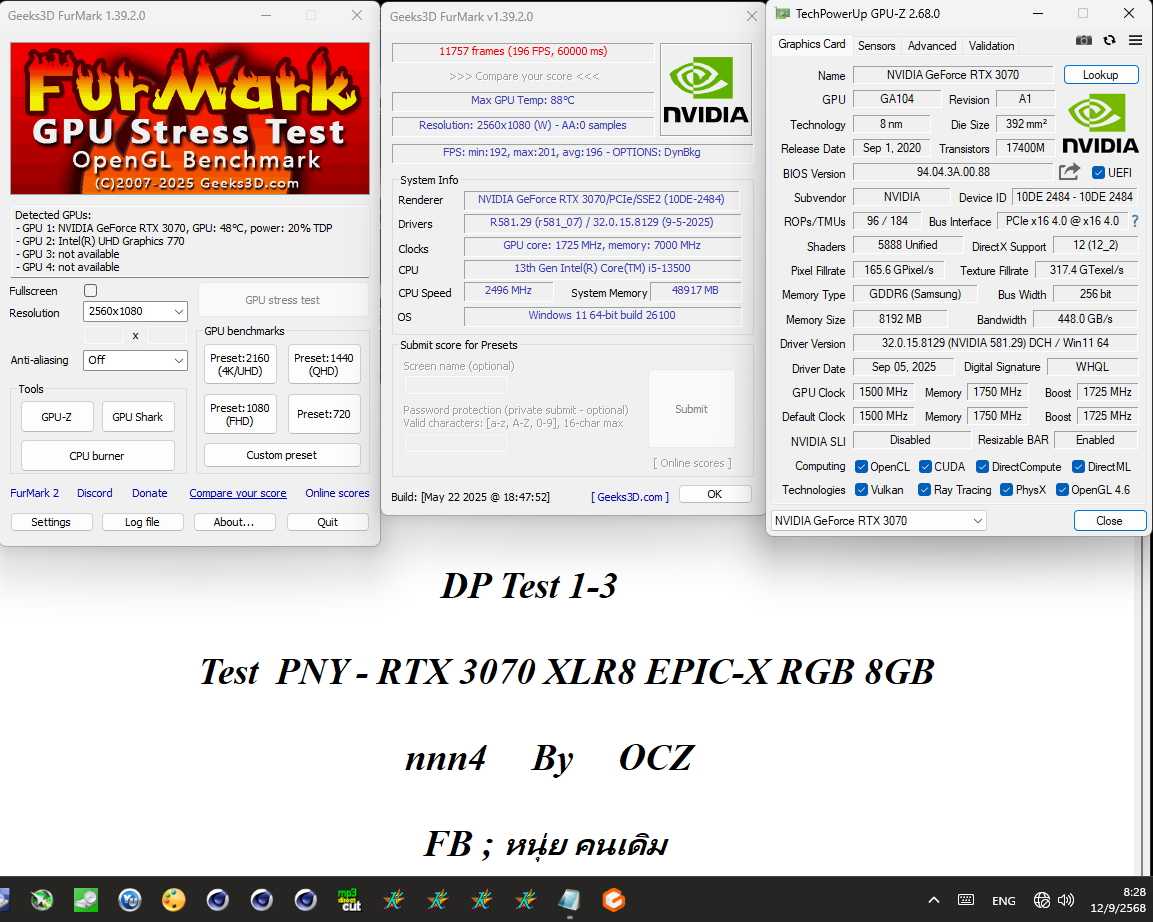Click the orange G icon in taskbar

[613, 900]
